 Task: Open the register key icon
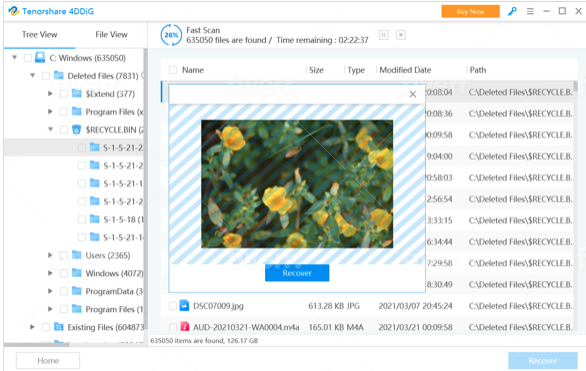point(512,11)
